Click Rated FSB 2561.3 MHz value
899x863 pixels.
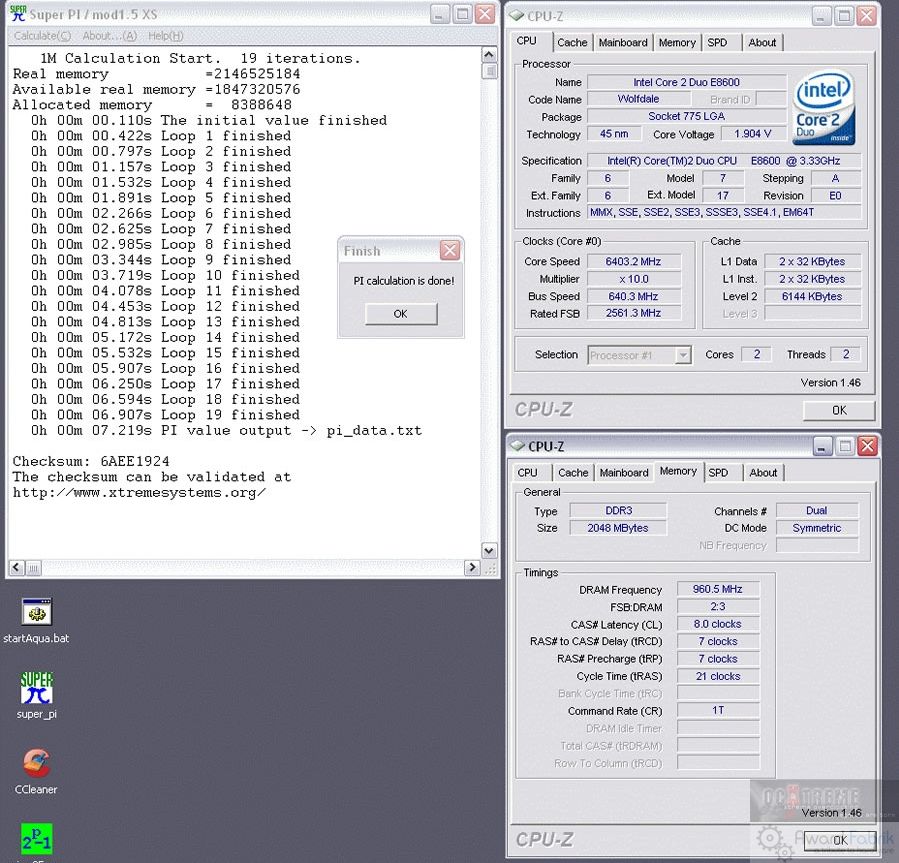(x=633, y=313)
